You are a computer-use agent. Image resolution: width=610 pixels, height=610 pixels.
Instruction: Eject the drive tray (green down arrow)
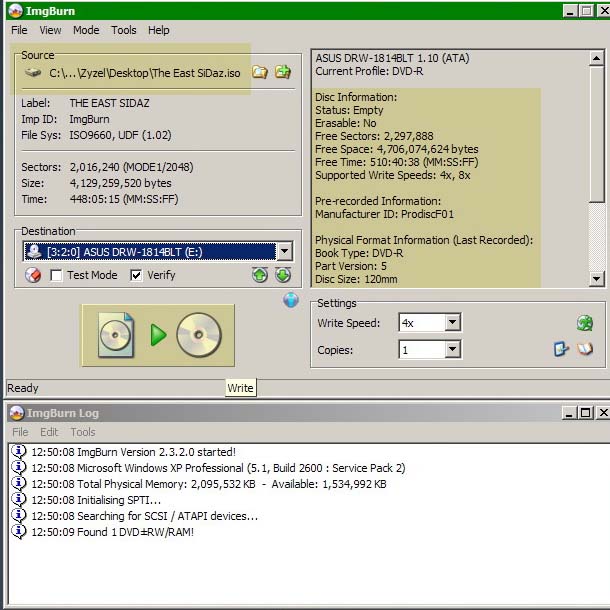point(283,275)
